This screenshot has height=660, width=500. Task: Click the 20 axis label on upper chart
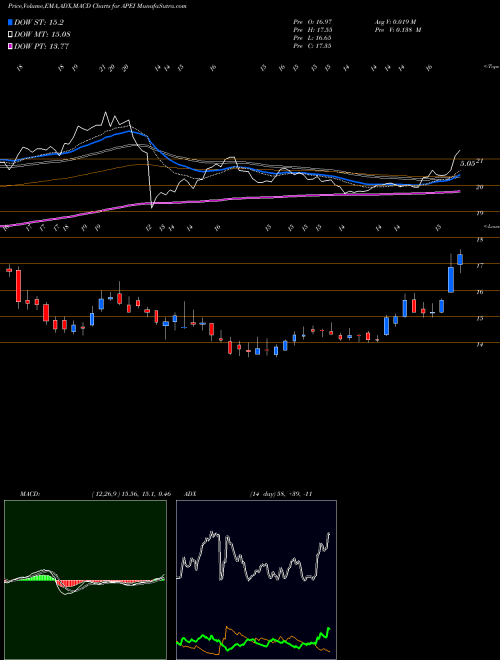[479, 187]
